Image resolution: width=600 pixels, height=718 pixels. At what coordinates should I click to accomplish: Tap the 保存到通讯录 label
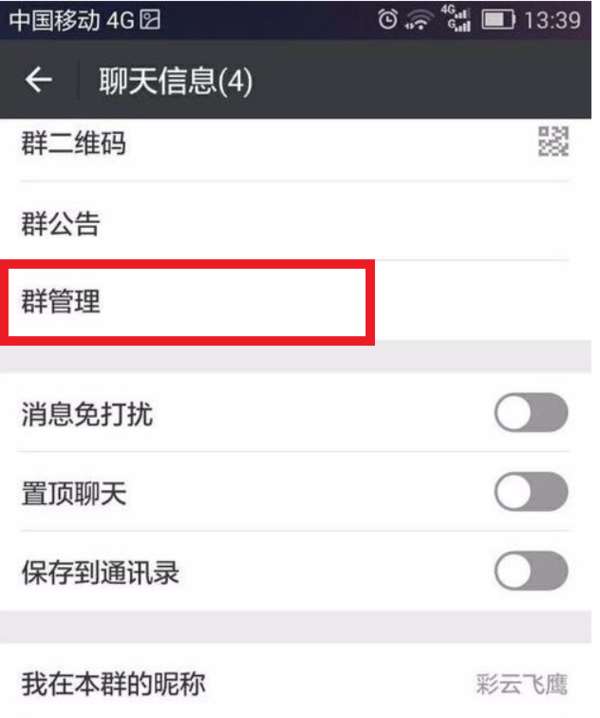tap(100, 572)
